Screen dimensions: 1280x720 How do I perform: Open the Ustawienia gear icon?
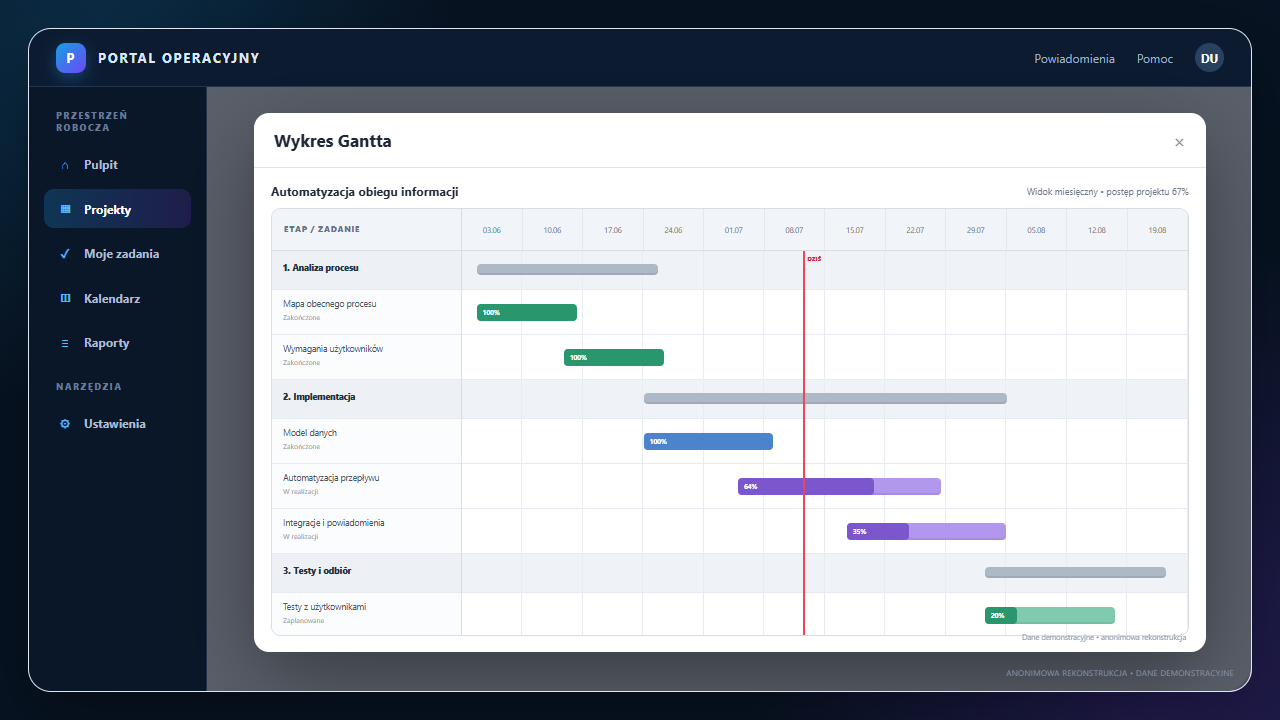click(65, 424)
